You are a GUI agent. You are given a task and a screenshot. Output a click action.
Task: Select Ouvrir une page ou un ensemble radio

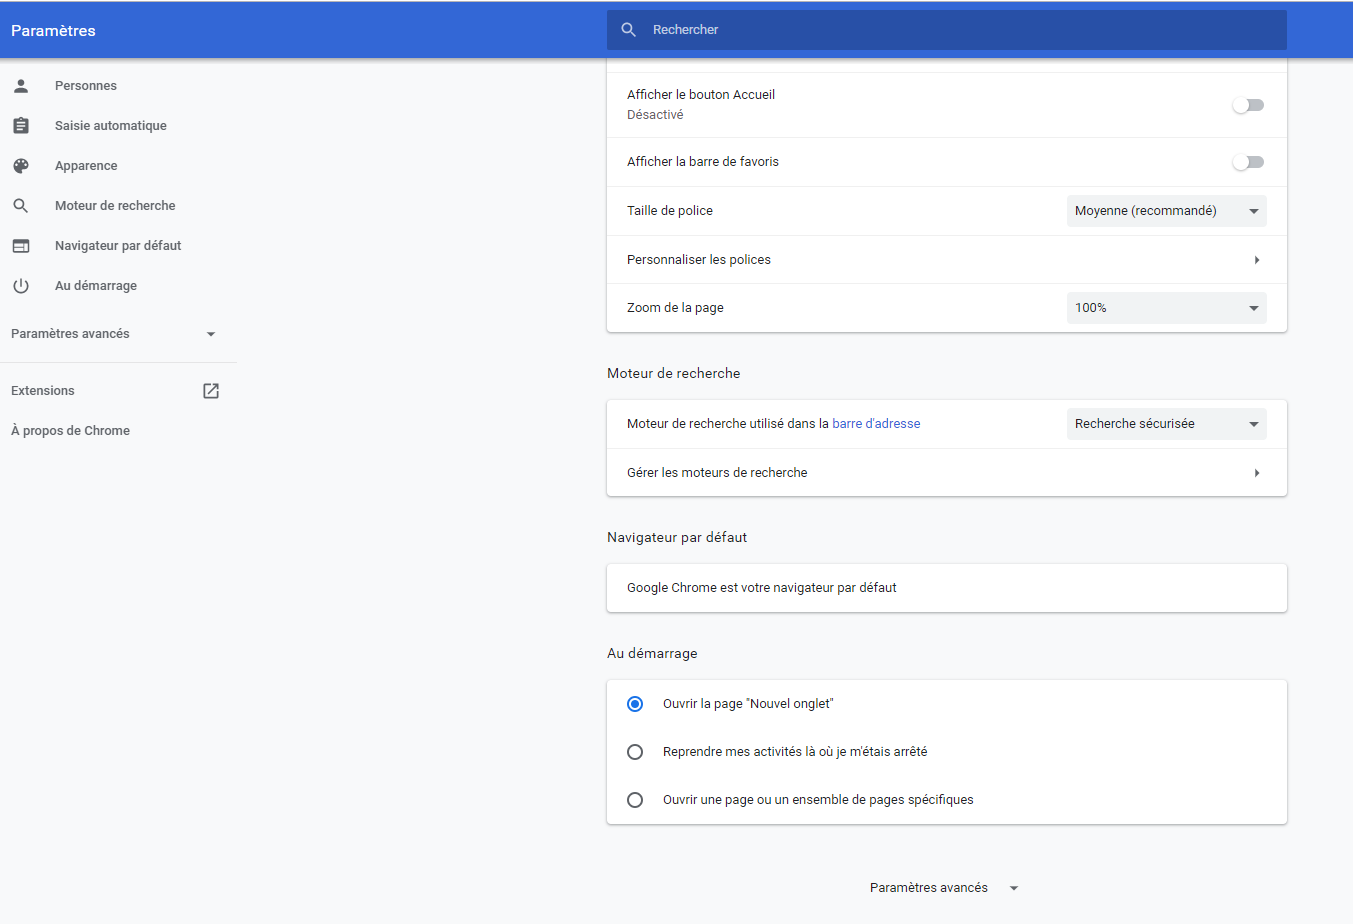(635, 800)
